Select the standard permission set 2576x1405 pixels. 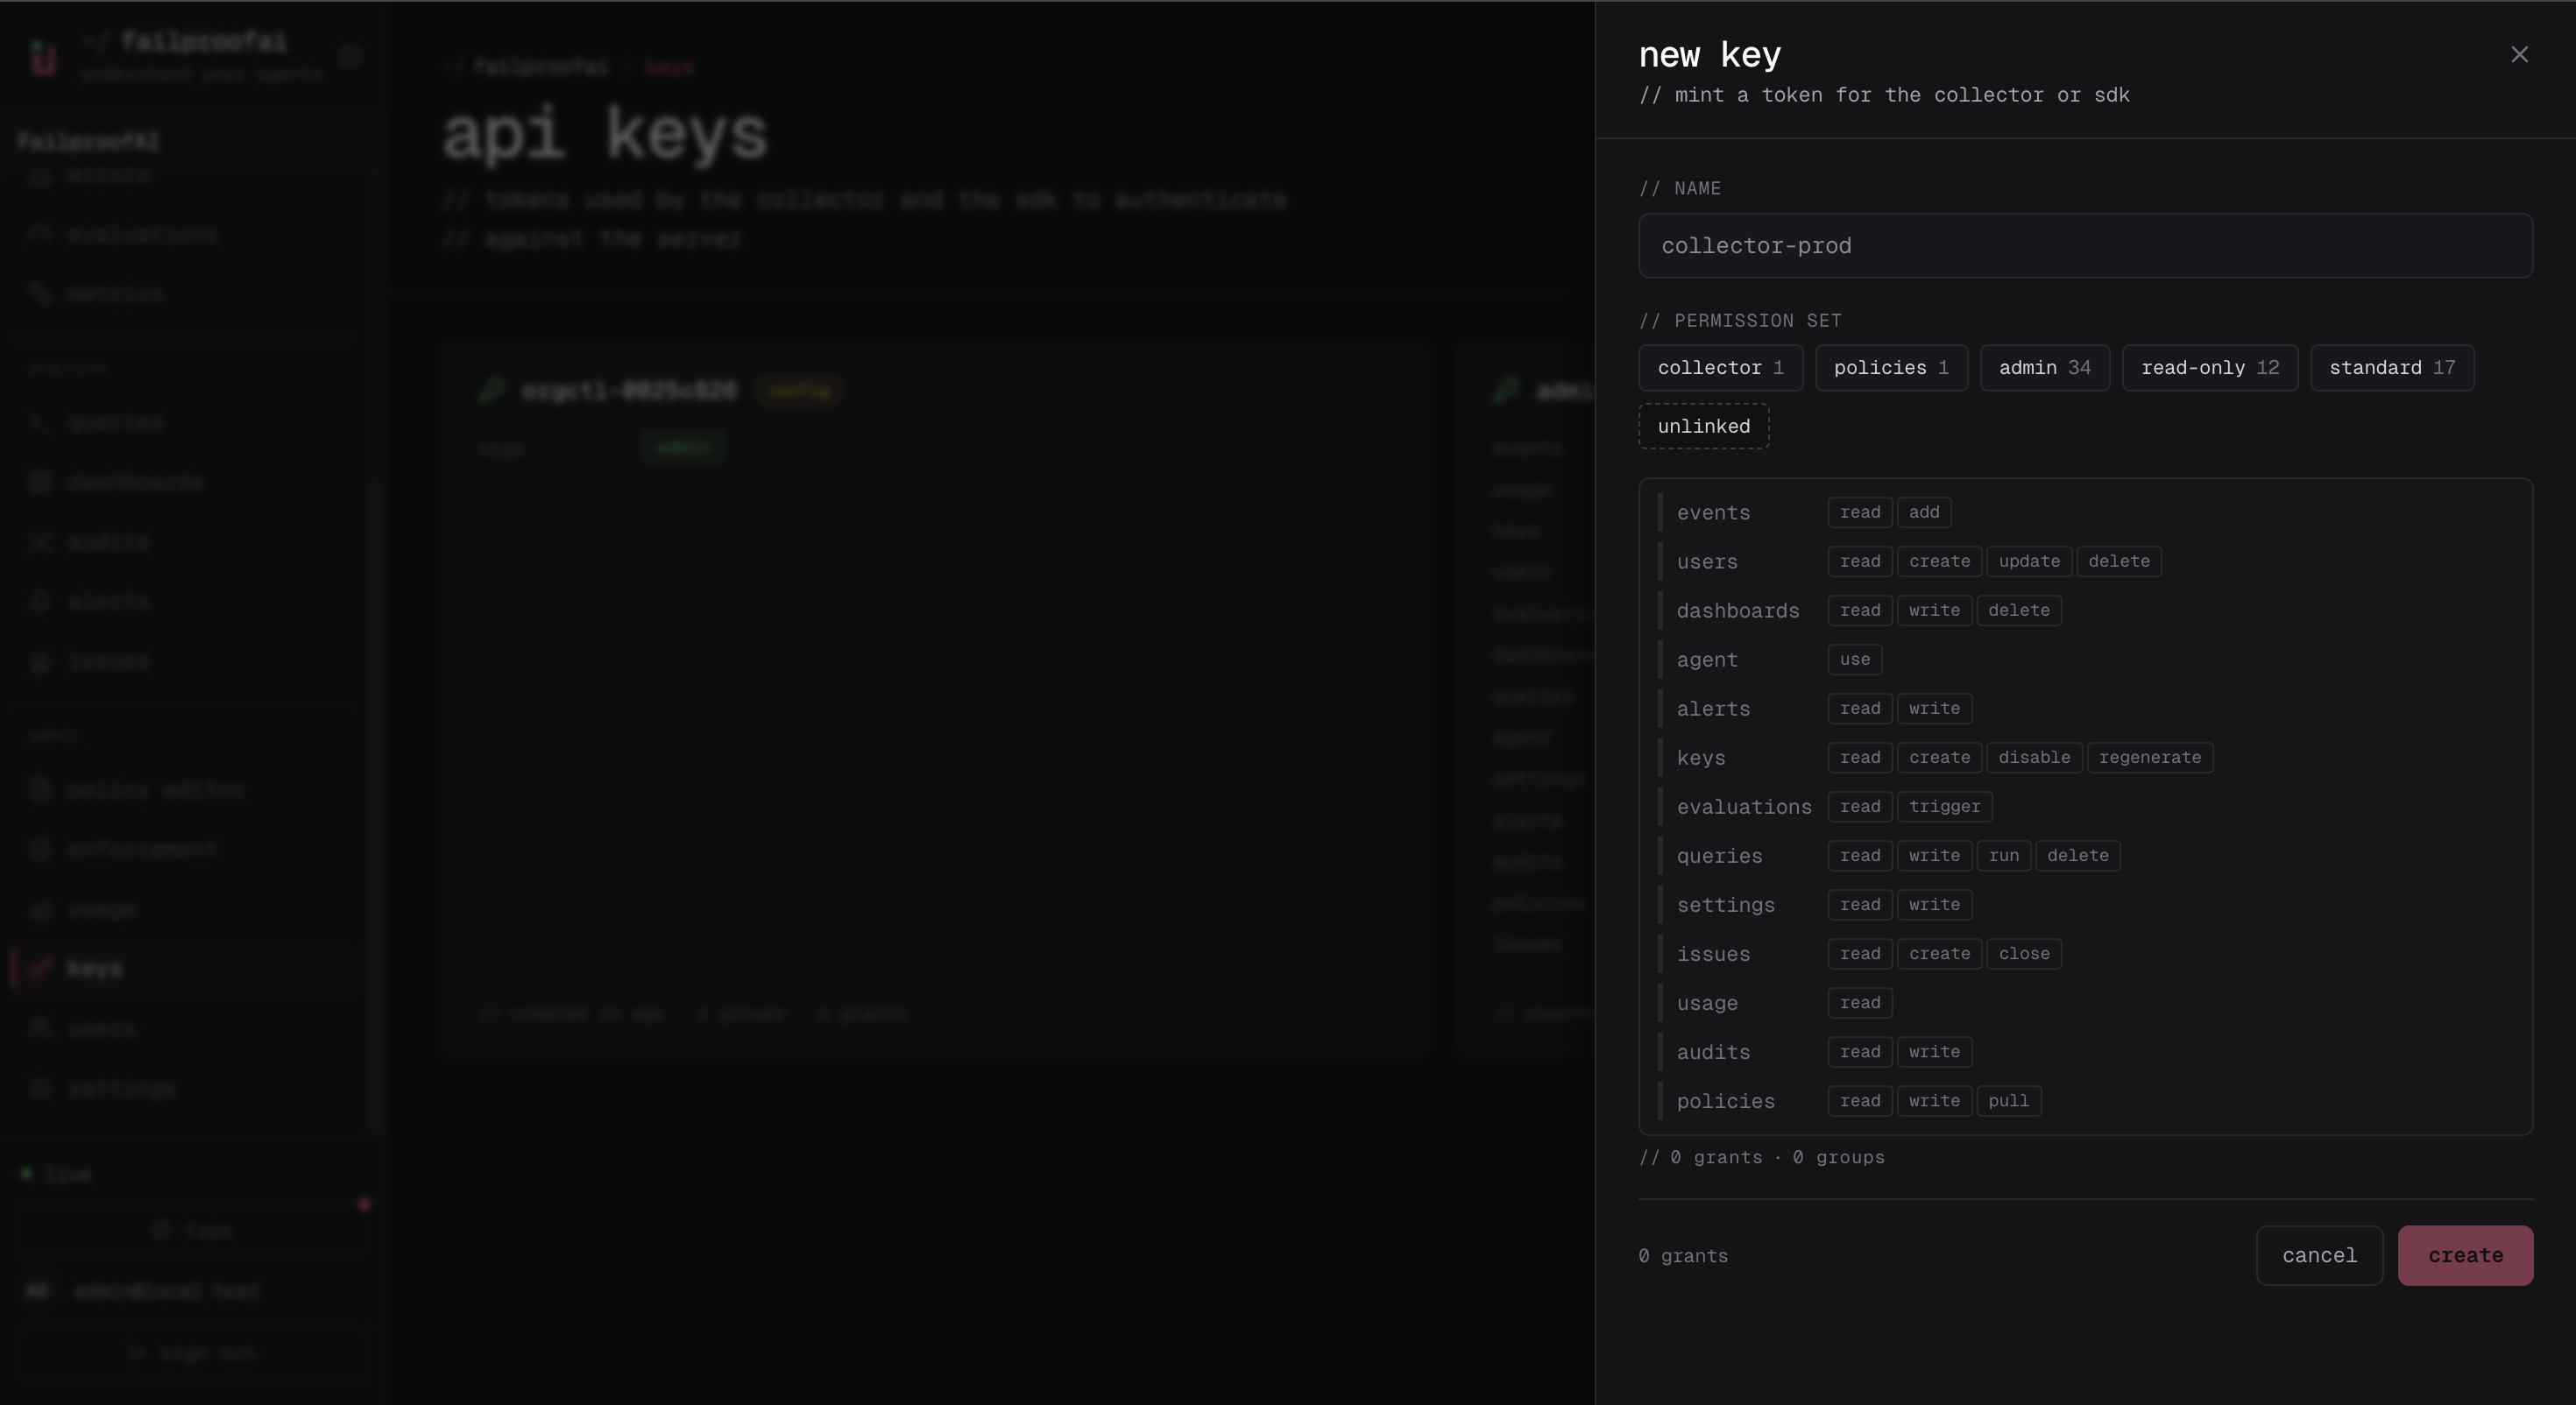[x=2392, y=368]
